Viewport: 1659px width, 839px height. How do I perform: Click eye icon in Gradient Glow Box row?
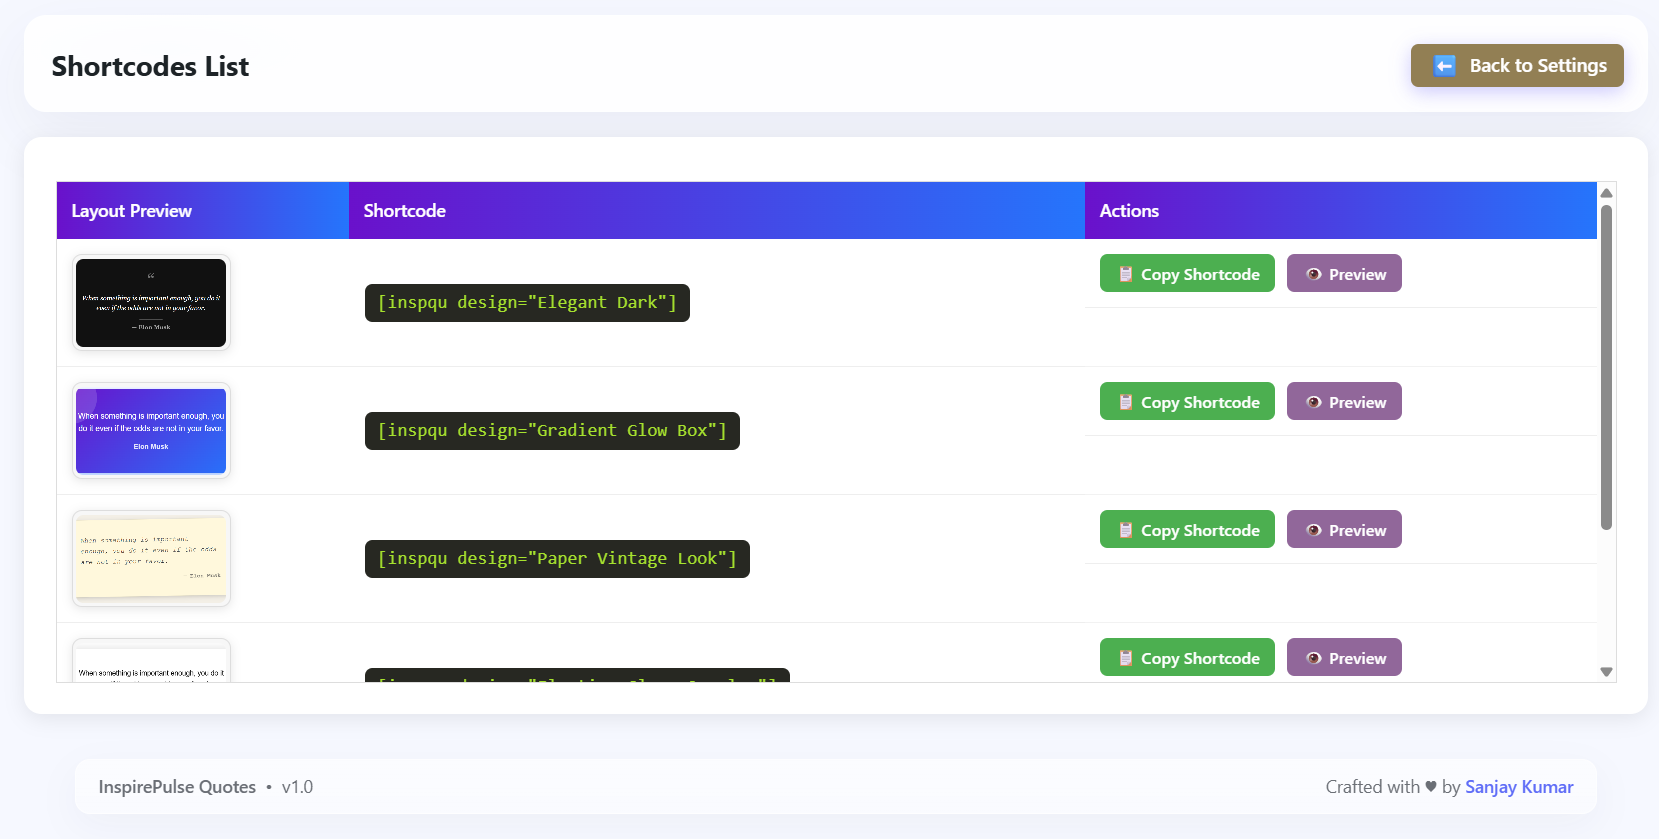click(x=1314, y=402)
